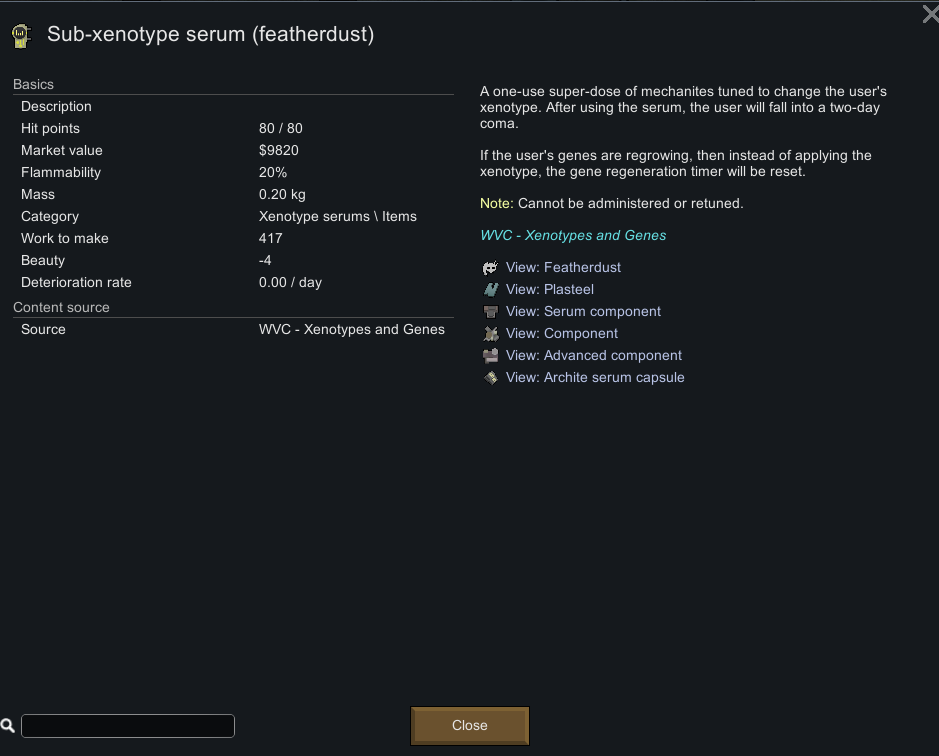Screen dimensions: 939x756
Task: Open the View: Plasteel link
Action: click(x=550, y=290)
